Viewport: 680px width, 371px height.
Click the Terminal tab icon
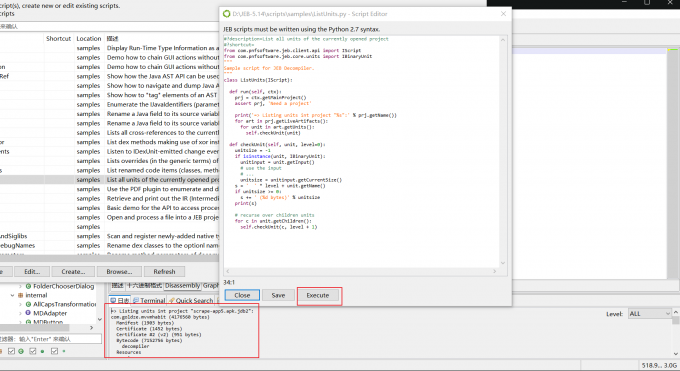136,300
